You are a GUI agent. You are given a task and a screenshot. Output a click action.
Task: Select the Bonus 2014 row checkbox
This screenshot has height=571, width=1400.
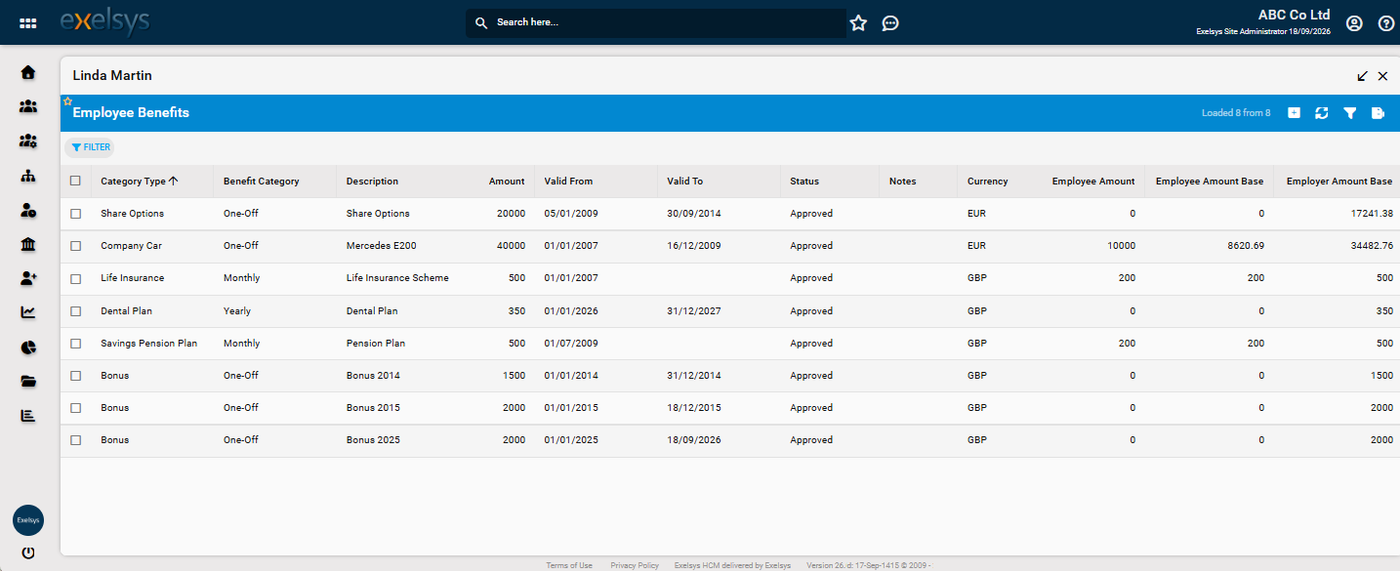click(75, 376)
